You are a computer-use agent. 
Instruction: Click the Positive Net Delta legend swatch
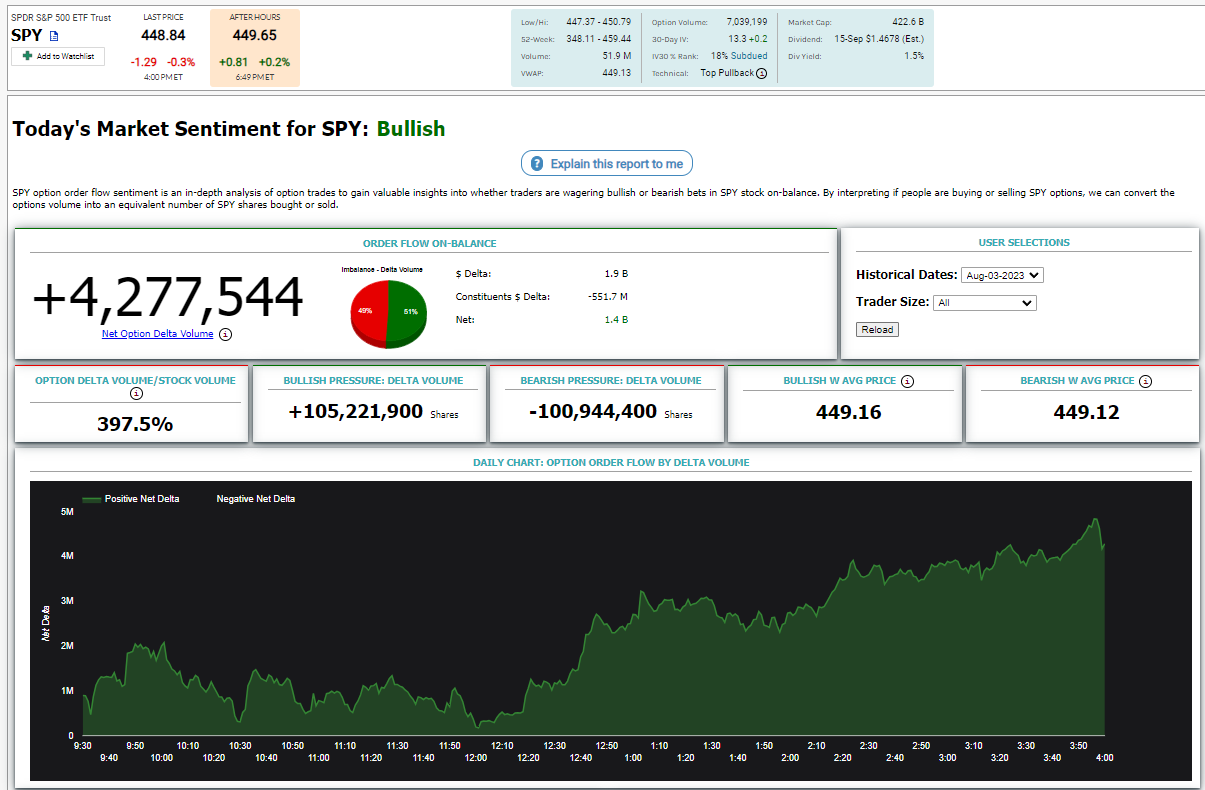pos(91,498)
